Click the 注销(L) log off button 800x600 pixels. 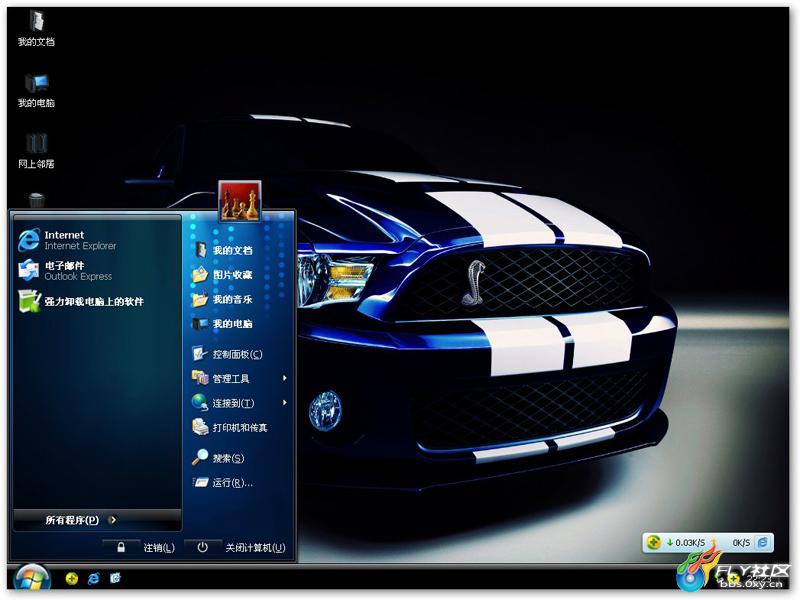(139, 547)
